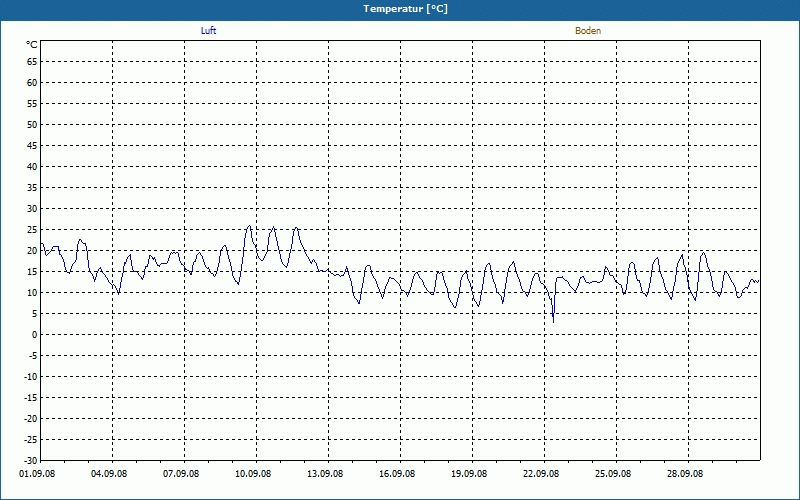Click the highest temperature peak before 10.09.08
800x500 pixels.
(249, 226)
